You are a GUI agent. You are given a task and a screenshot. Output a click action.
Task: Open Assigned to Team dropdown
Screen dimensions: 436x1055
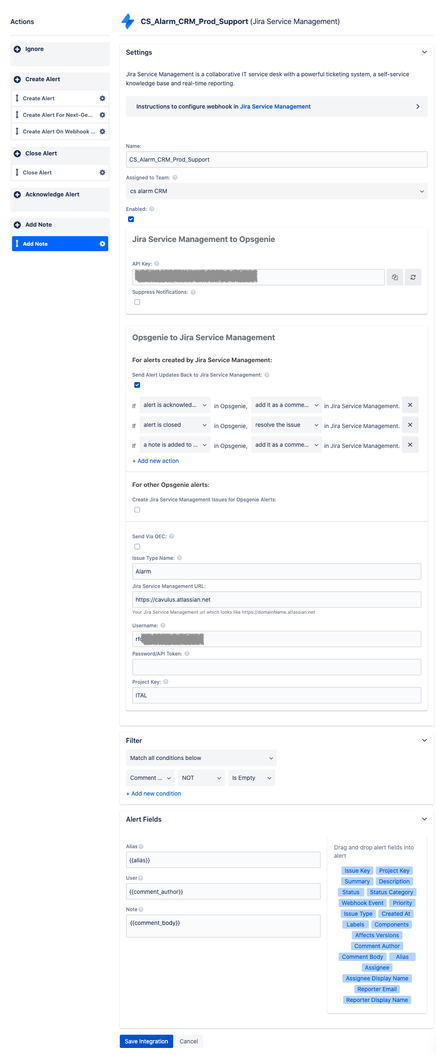point(277,192)
